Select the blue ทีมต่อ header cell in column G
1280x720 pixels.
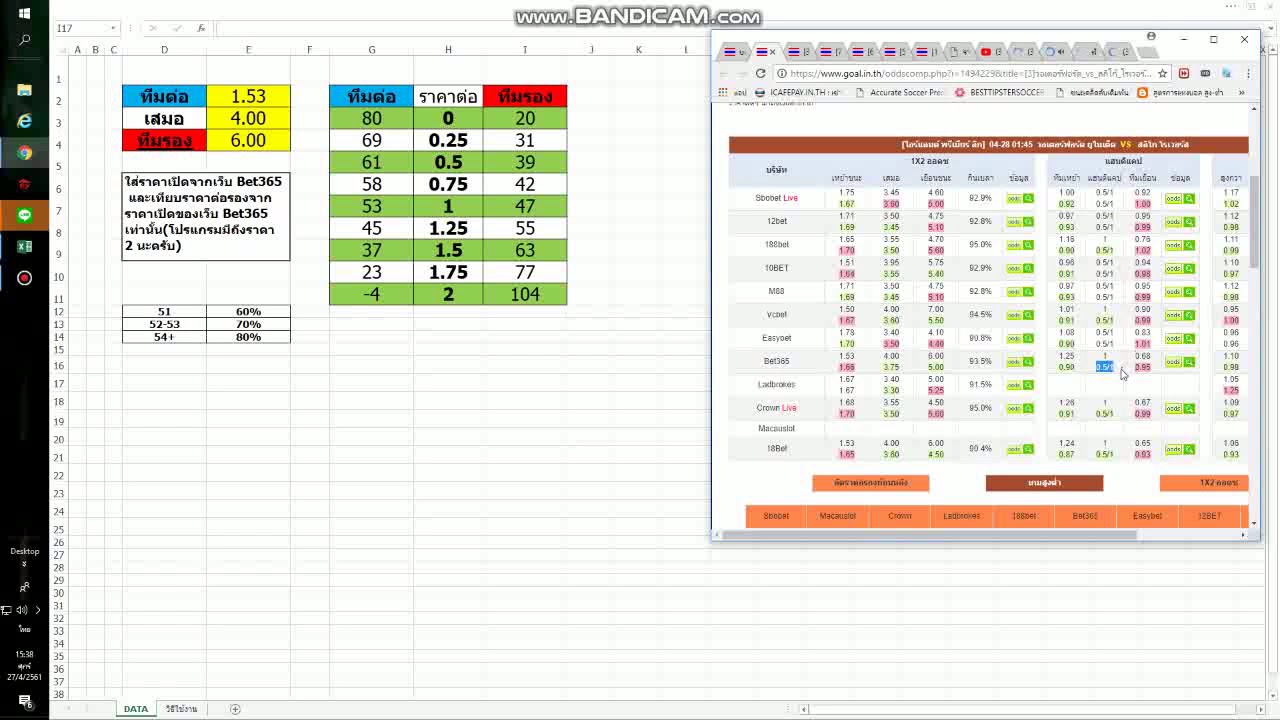(371, 96)
